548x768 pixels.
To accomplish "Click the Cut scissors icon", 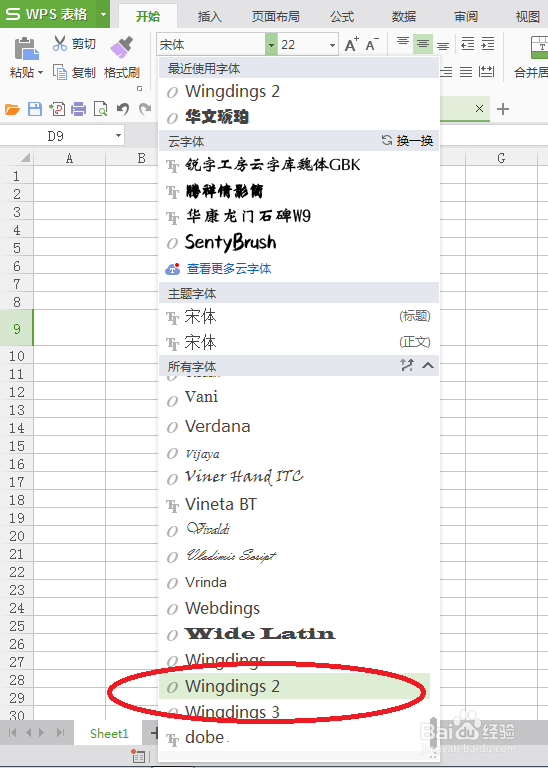I will tap(60, 43).
